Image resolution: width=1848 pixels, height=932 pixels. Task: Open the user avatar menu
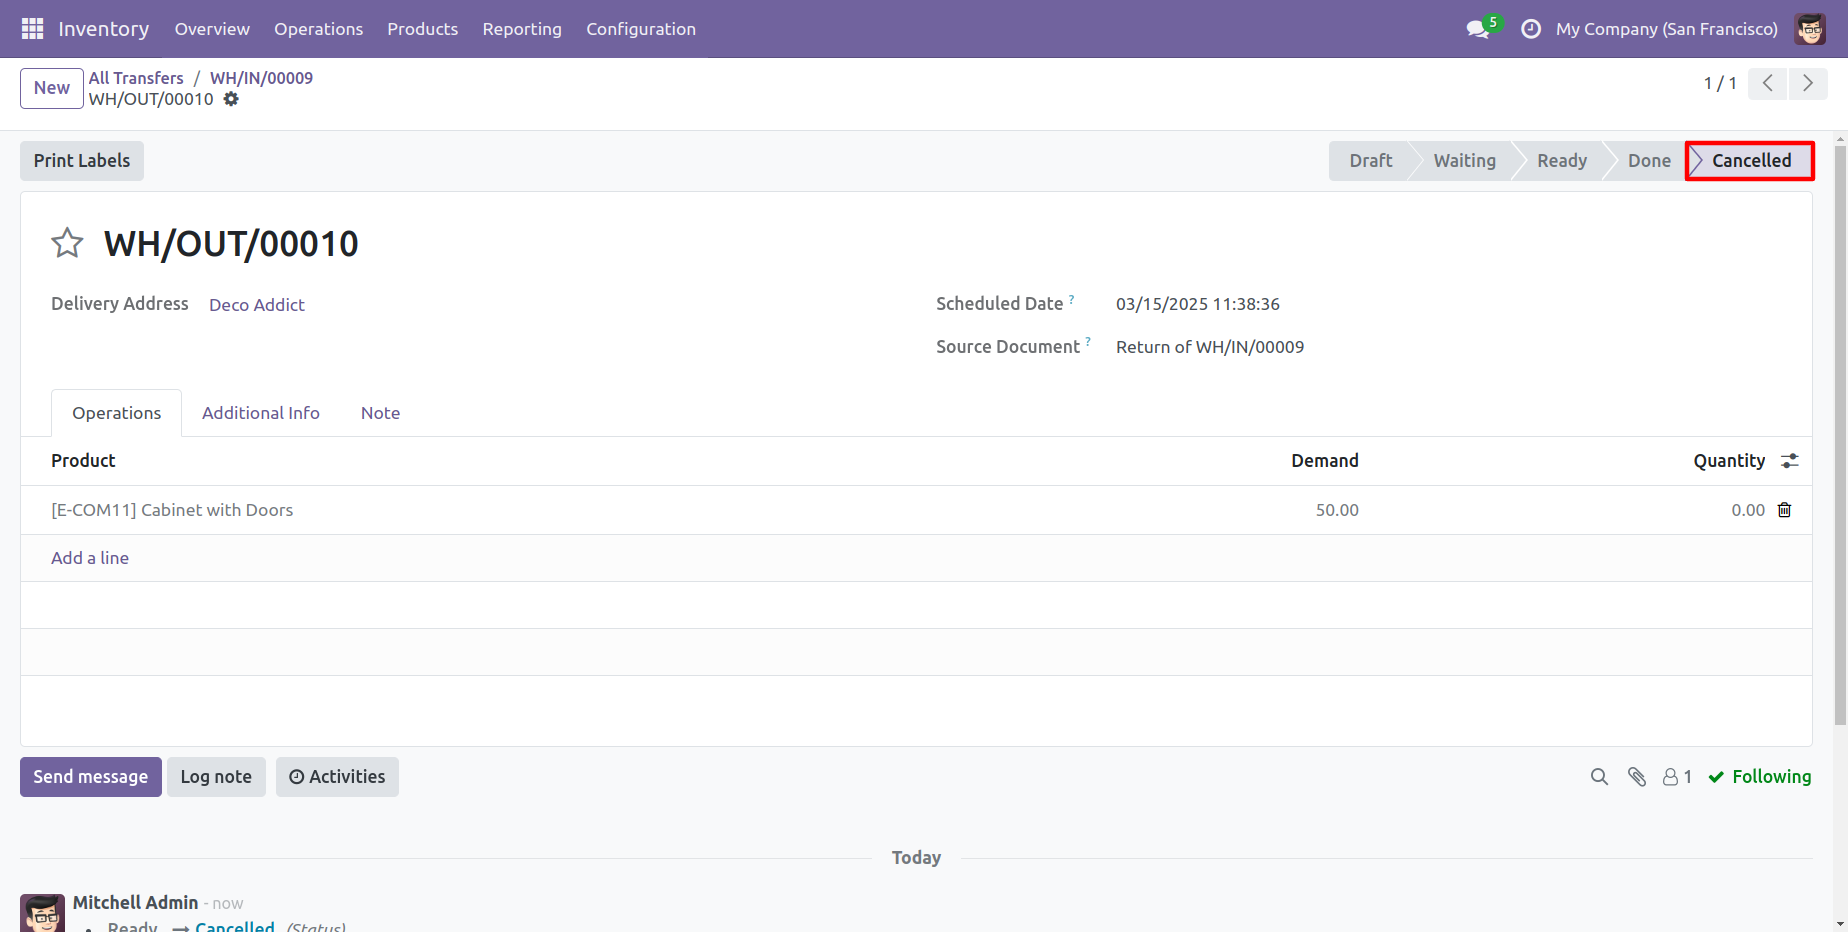click(1810, 29)
